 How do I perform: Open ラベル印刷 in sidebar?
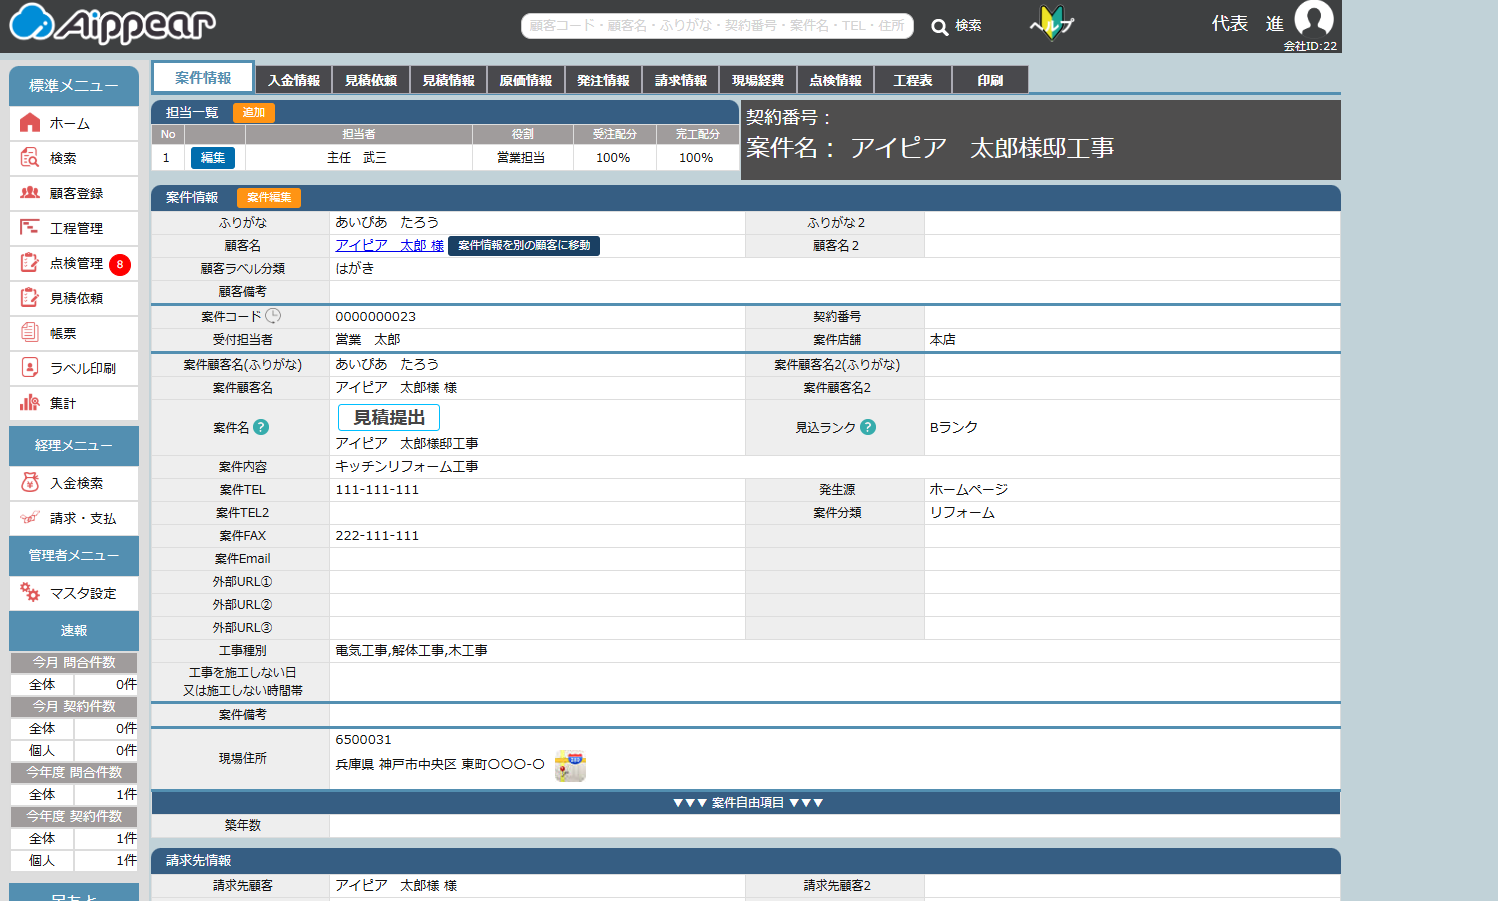pos(74,368)
